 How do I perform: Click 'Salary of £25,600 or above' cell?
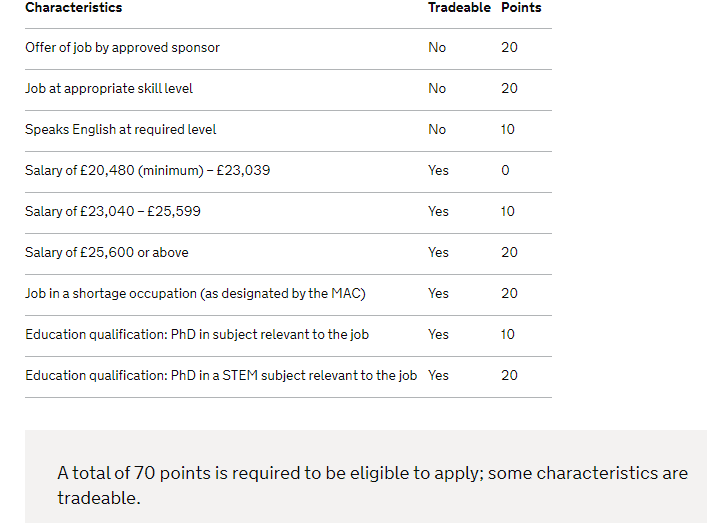[x=107, y=252]
